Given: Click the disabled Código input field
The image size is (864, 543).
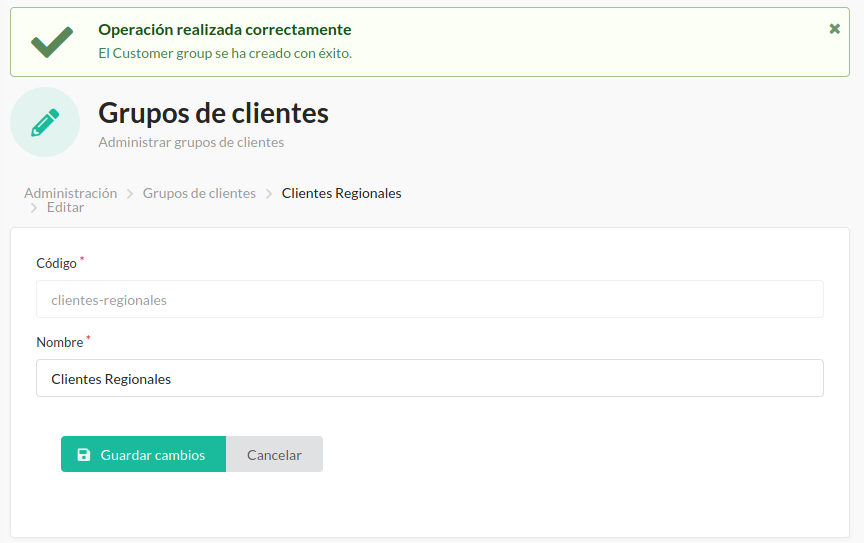Looking at the screenshot, I should click(x=430, y=299).
